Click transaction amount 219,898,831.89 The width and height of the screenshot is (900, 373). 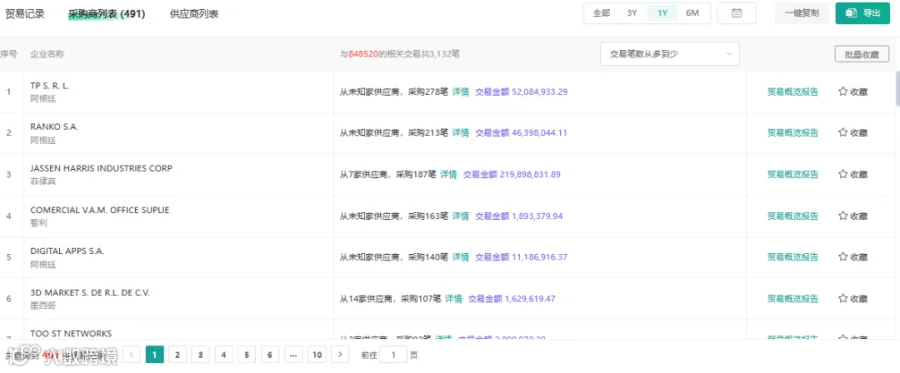(530, 174)
